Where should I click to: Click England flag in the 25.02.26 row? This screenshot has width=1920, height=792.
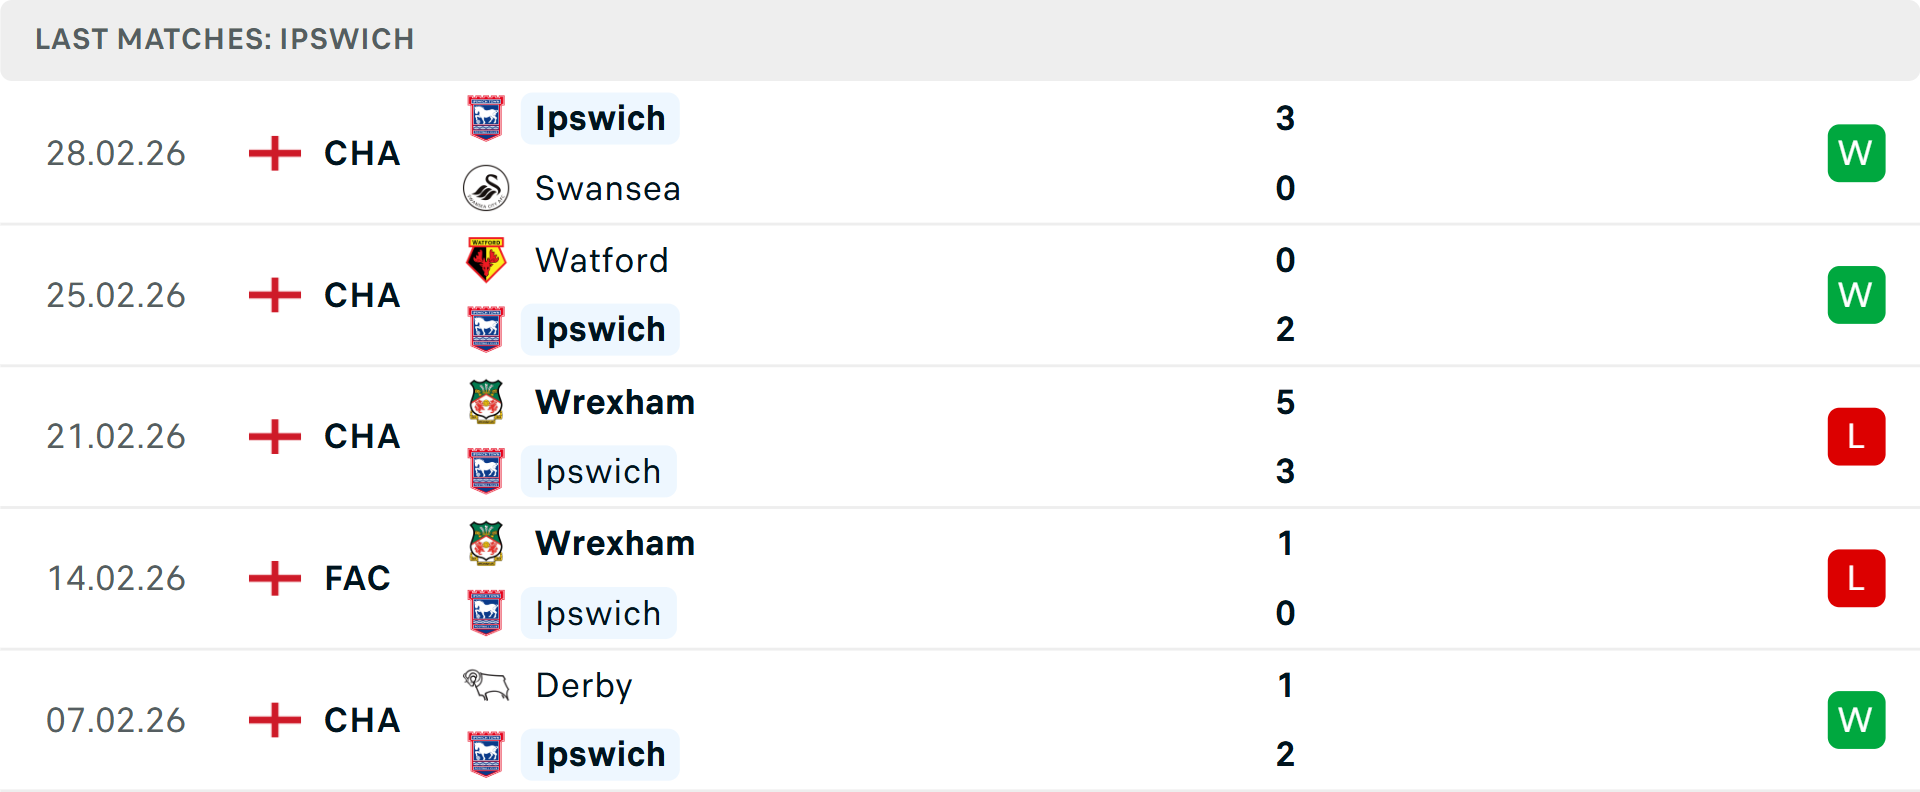pos(274,295)
